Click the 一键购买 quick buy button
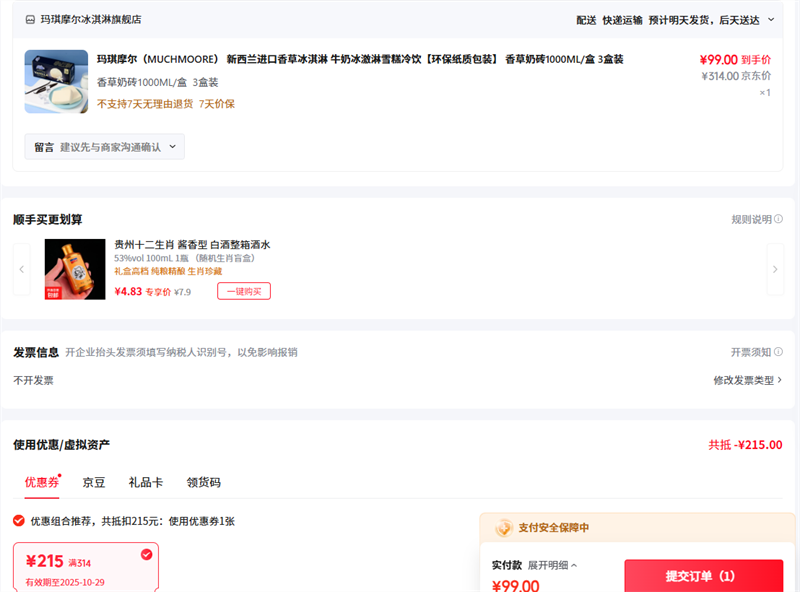The image size is (800, 592). point(244,291)
